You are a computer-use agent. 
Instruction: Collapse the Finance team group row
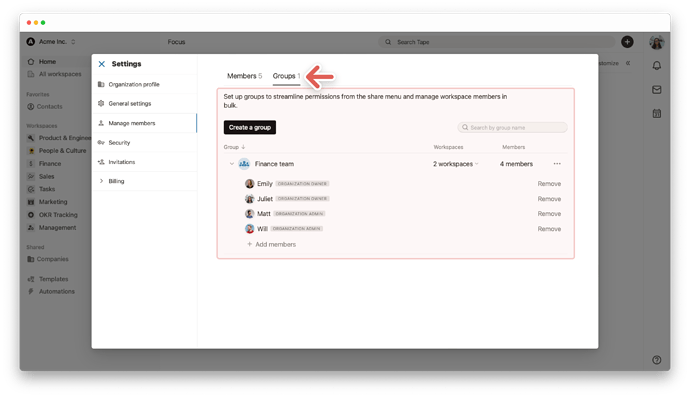point(231,164)
